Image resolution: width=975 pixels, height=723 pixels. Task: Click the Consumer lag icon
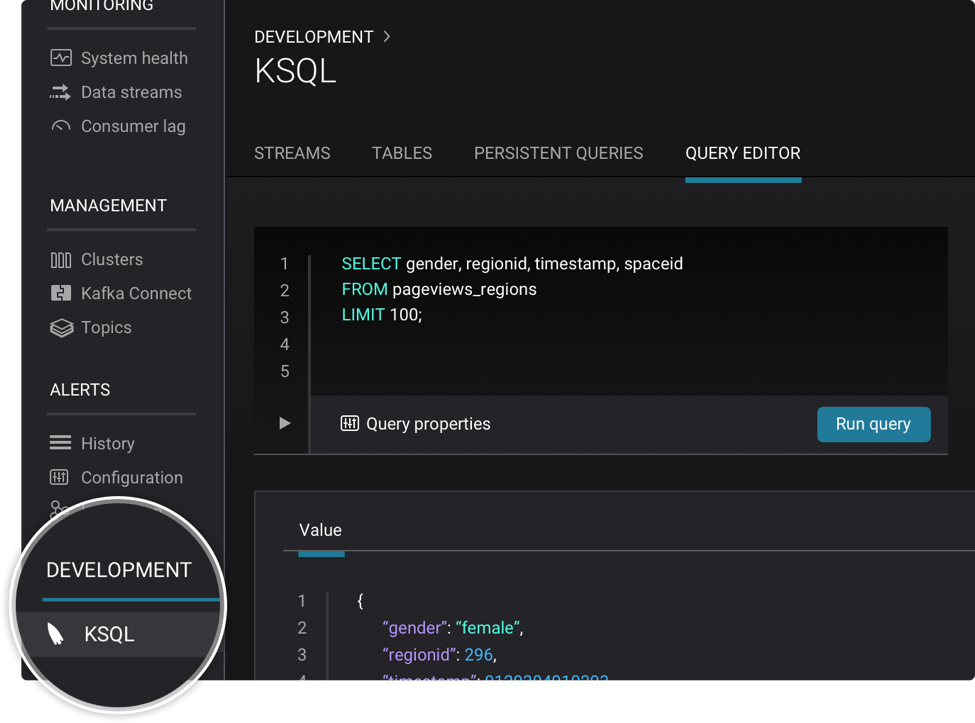pos(60,125)
